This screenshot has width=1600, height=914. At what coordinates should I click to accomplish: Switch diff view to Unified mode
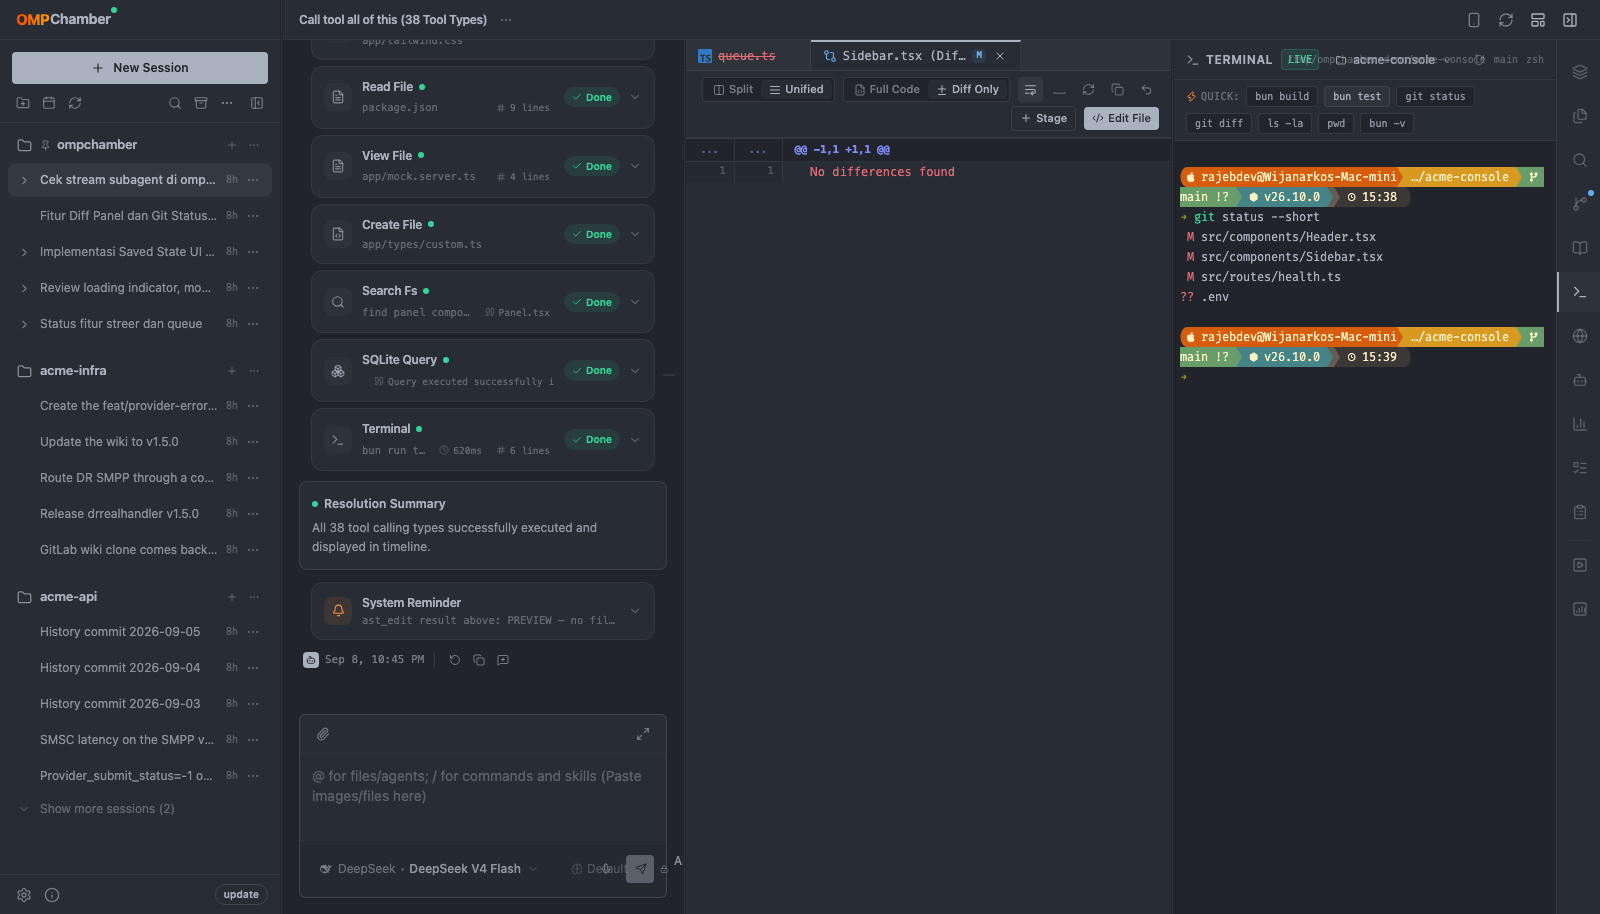(796, 90)
